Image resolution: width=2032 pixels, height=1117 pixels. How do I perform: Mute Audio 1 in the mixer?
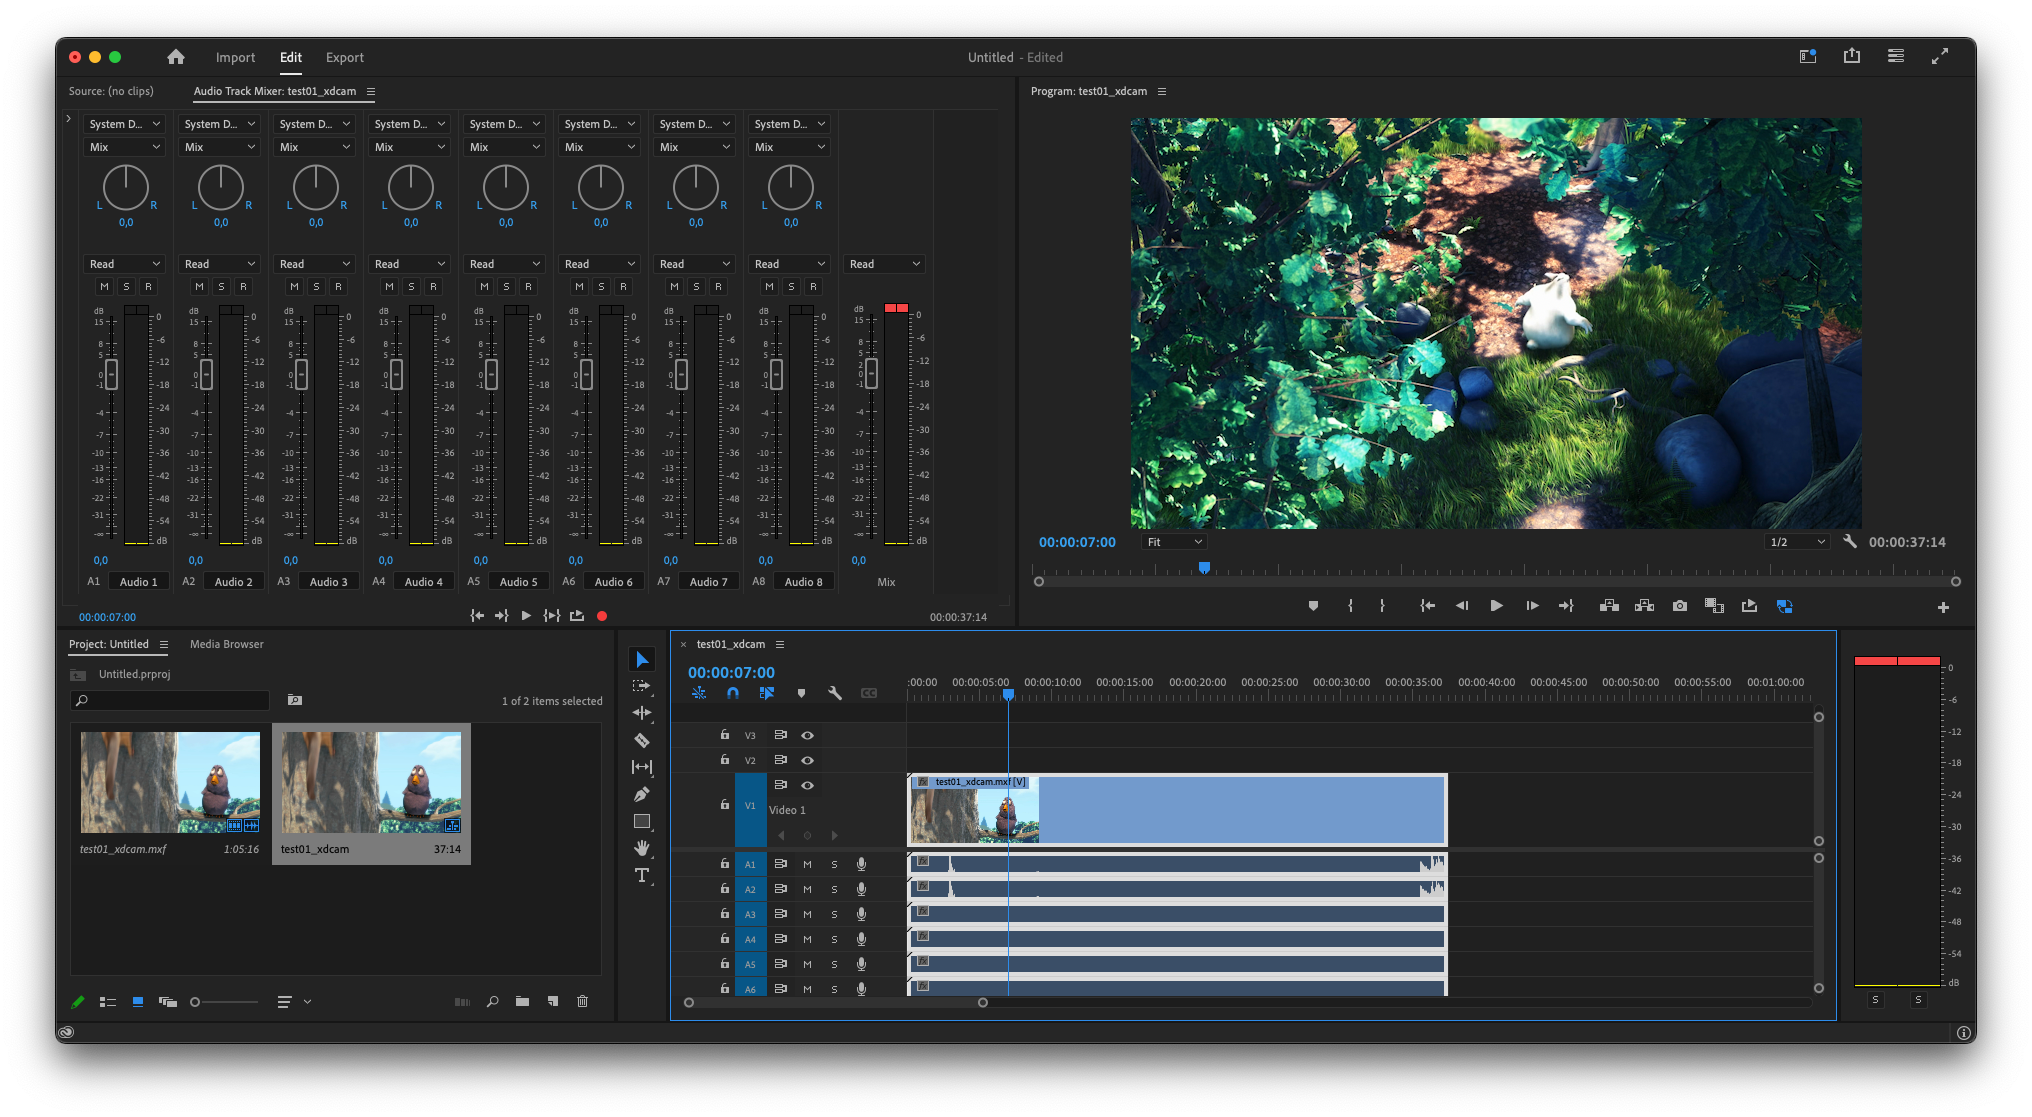click(x=104, y=286)
